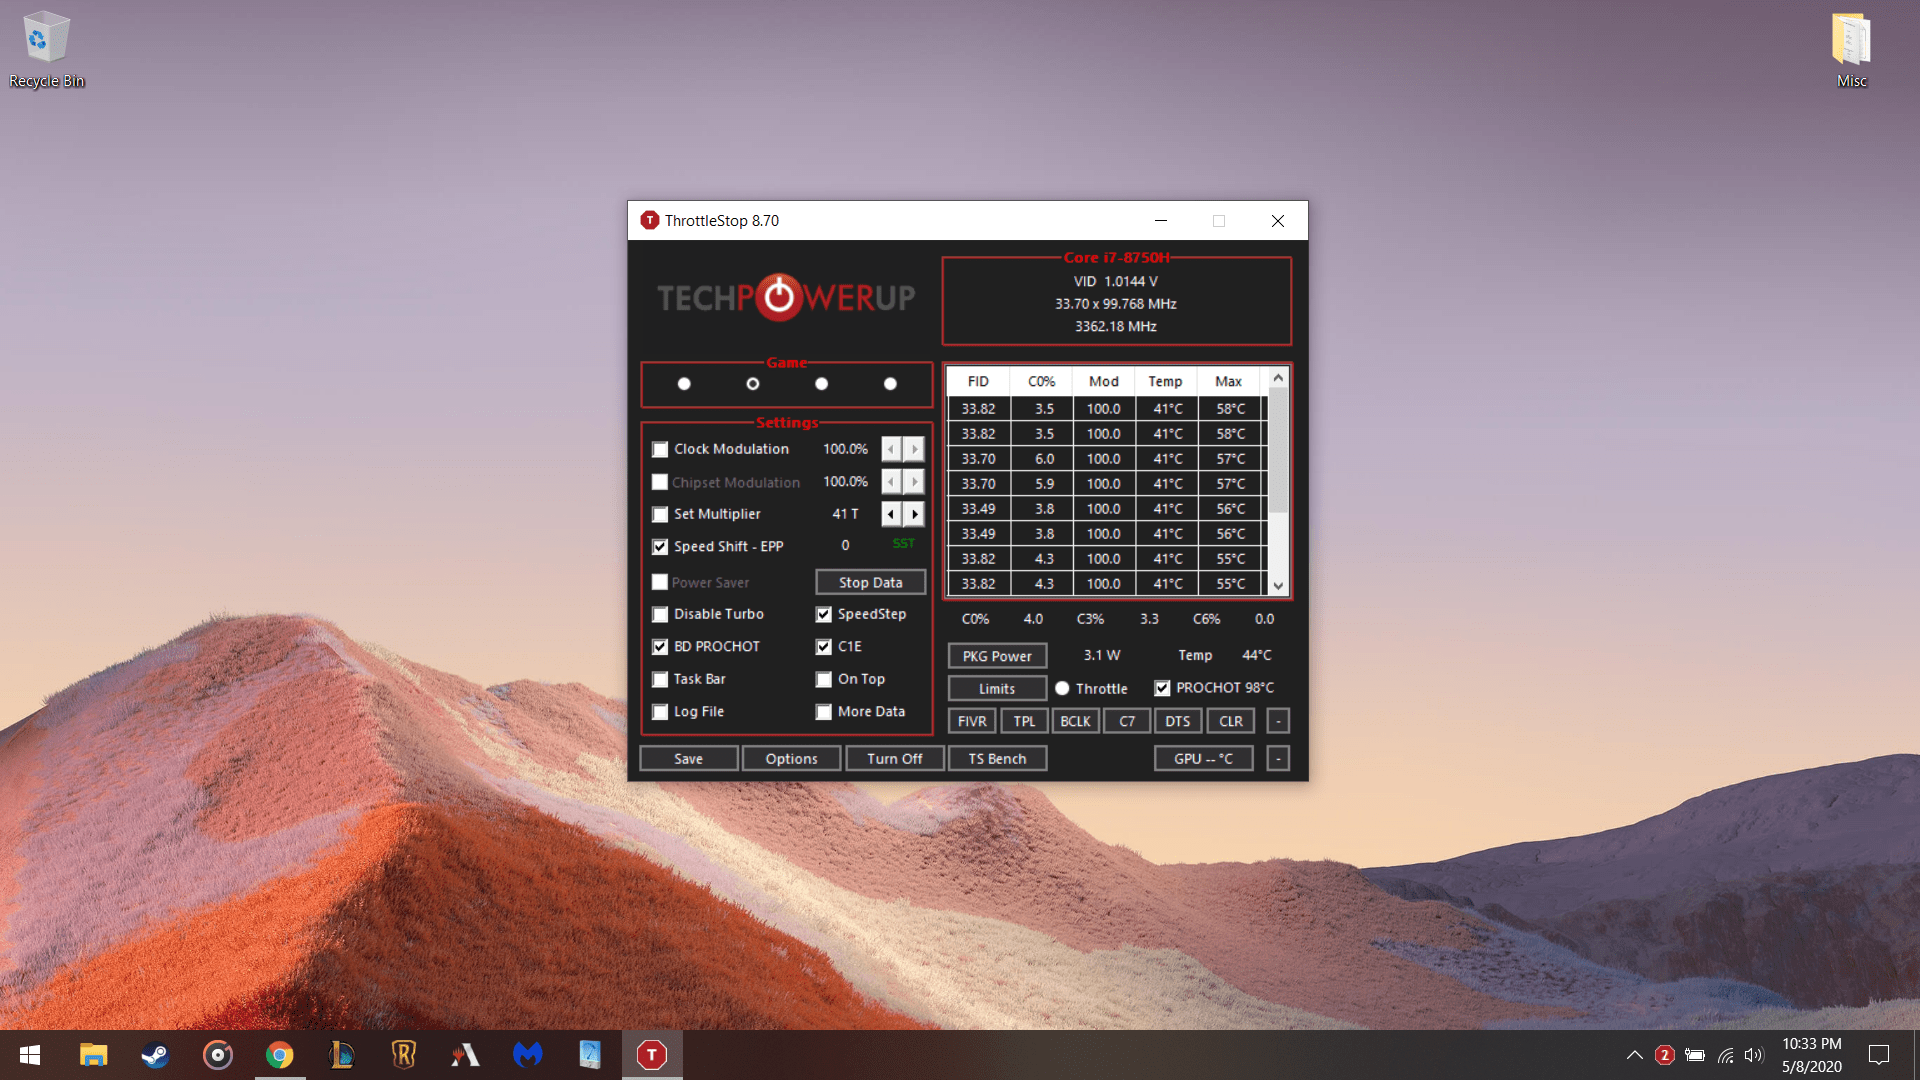Open Malwarebytes from the taskbar
This screenshot has width=1920, height=1080.
tap(527, 1055)
